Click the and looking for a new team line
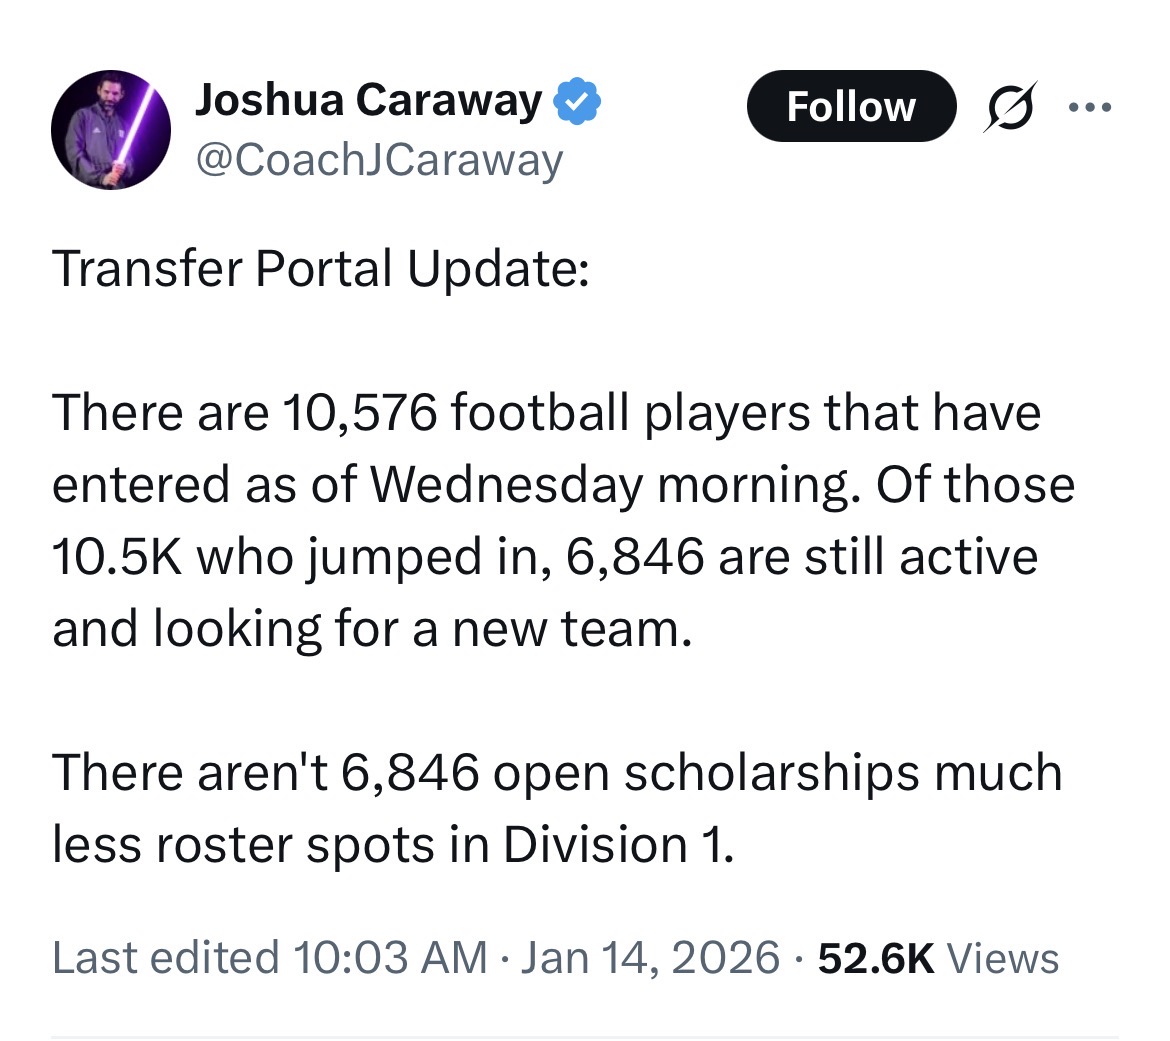 click(372, 628)
